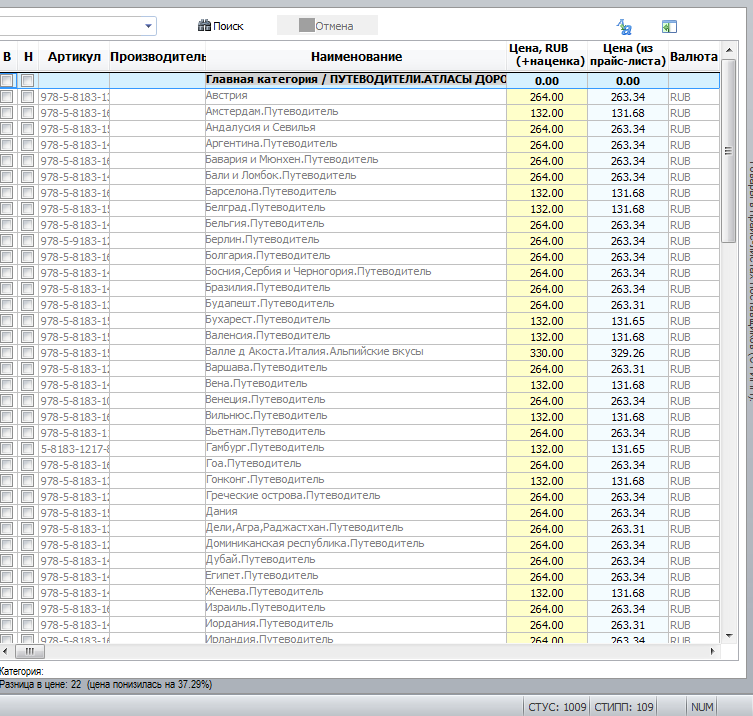Select the Венеция.Путеводитель row name
Image resolution: width=753 pixels, height=716 pixels.
(266, 400)
